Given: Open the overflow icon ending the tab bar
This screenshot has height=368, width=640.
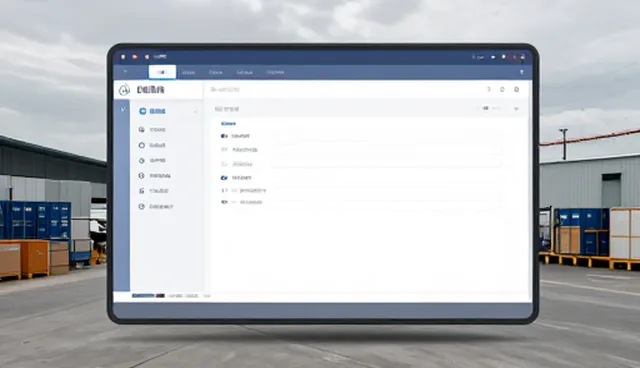Looking at the screenshot, I should click(521, 72).
